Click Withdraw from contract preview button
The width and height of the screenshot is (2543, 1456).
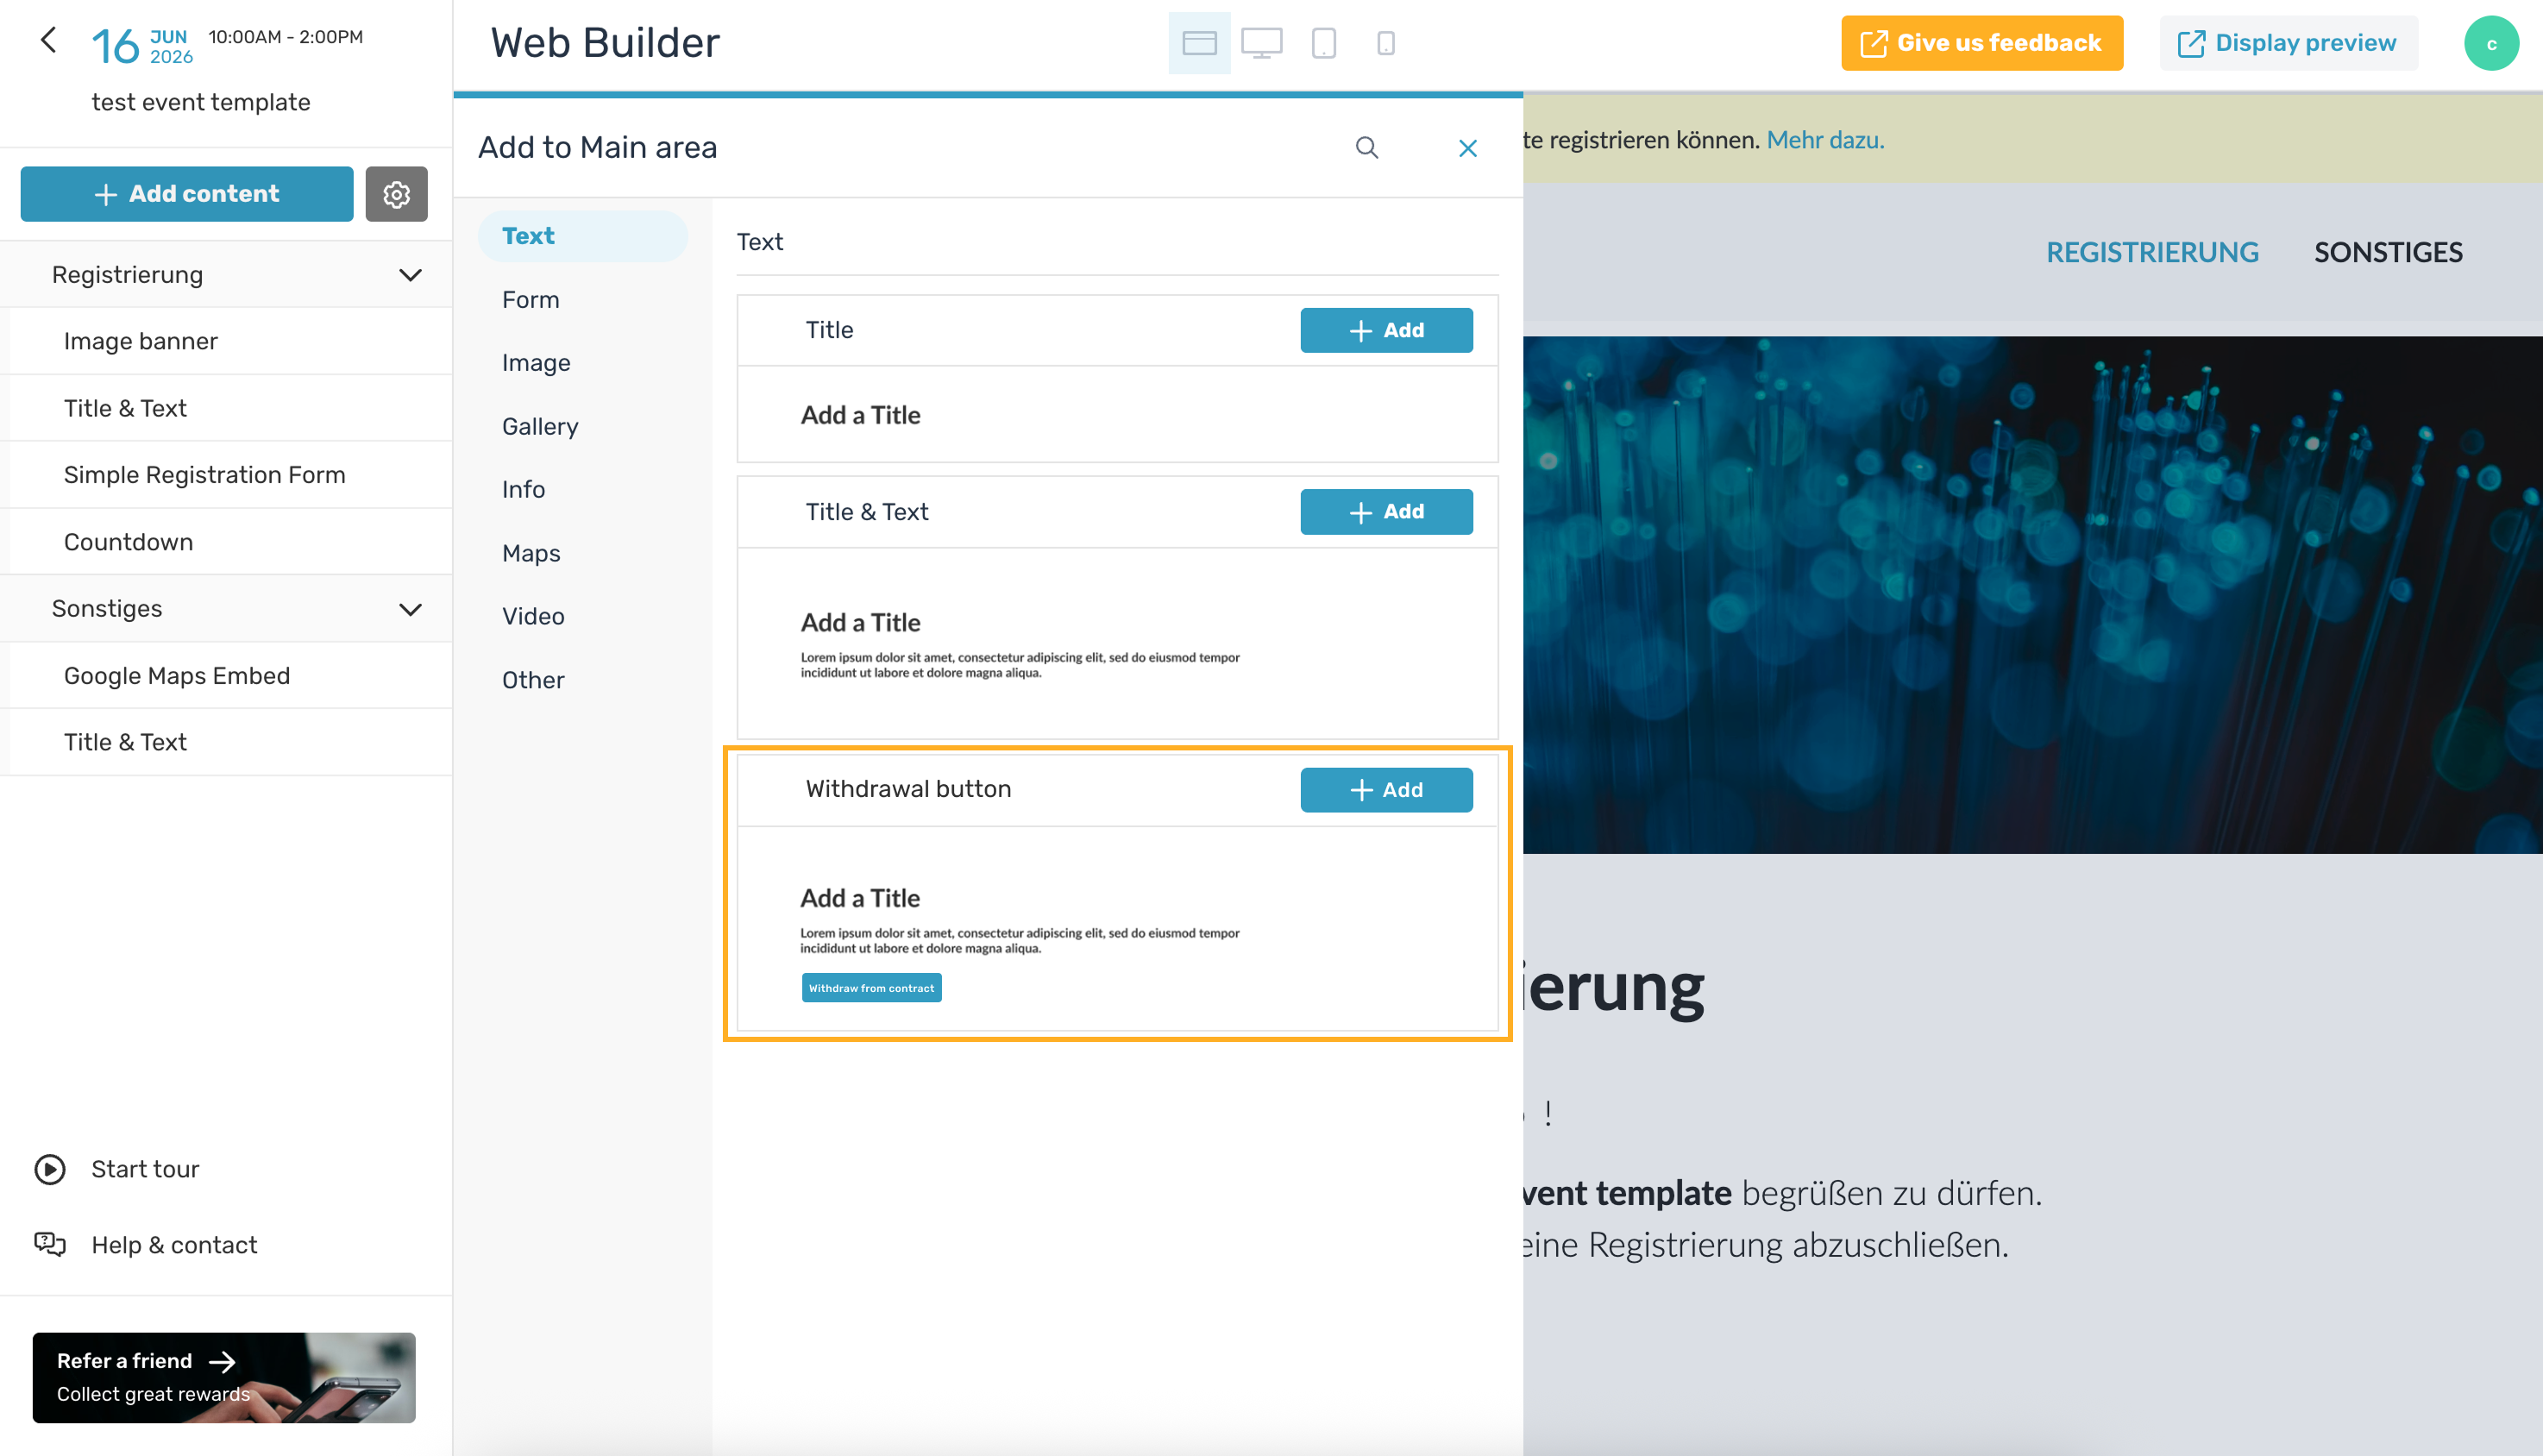[871, 988]
